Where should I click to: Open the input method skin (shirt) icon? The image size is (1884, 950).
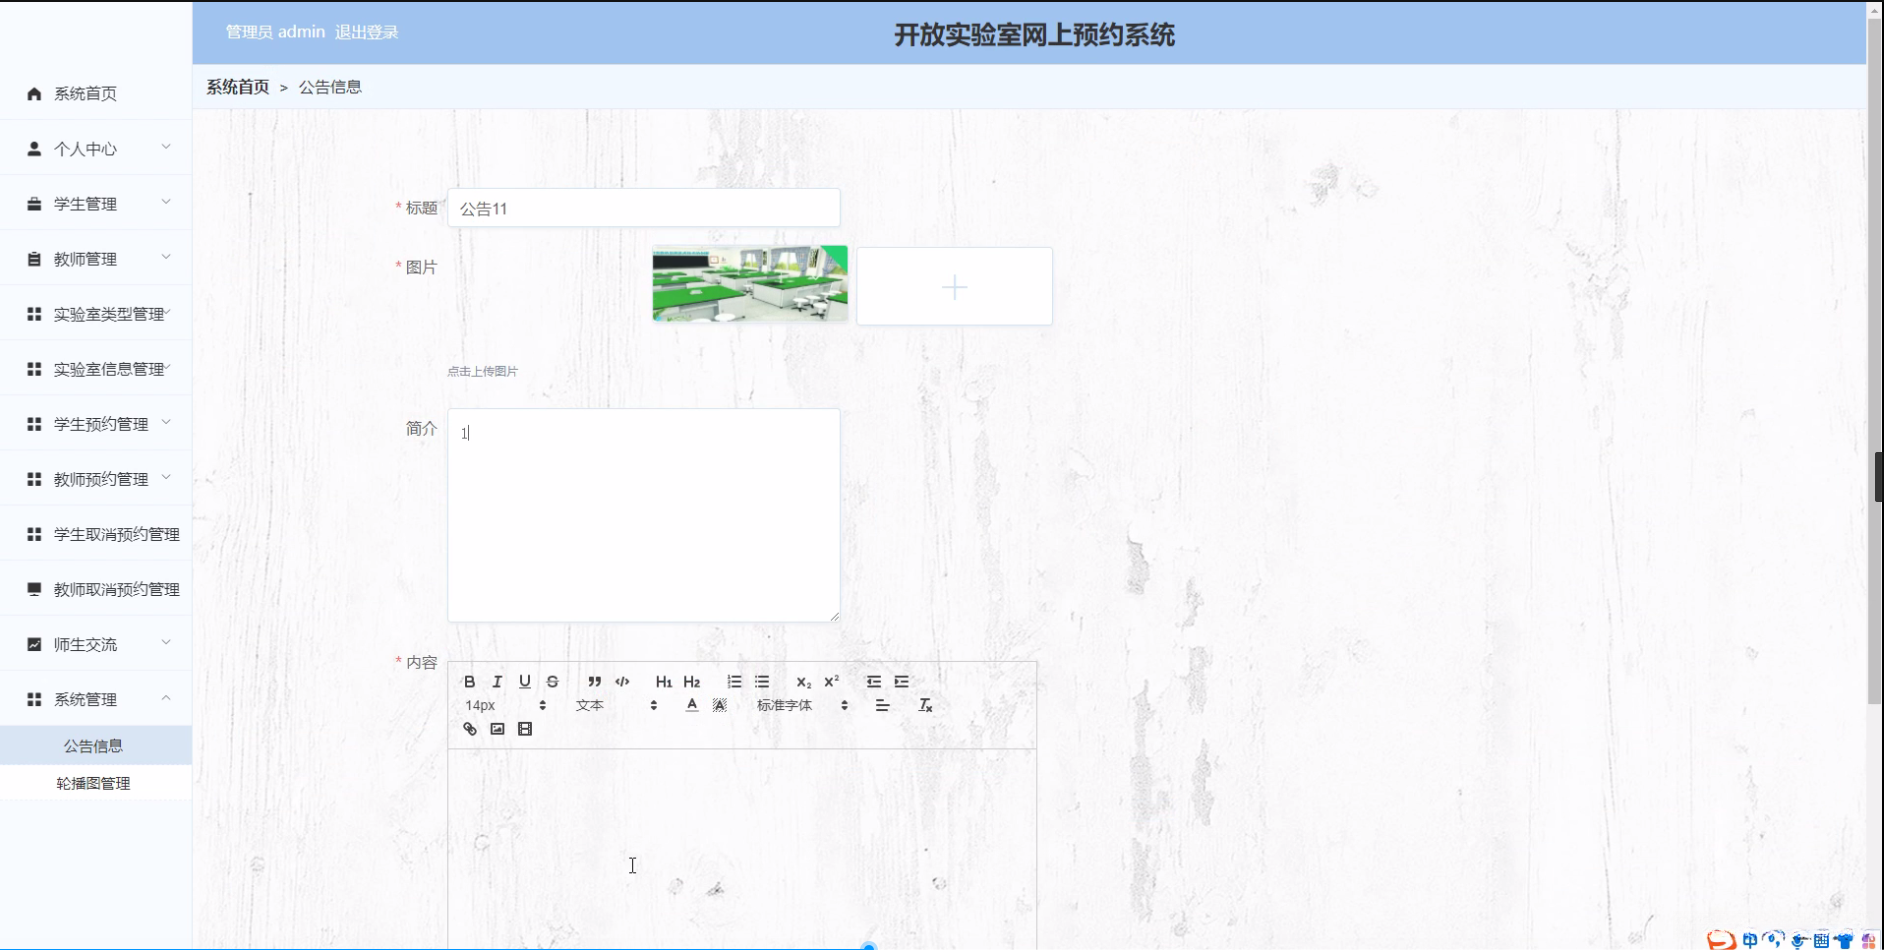[1844, 940]
